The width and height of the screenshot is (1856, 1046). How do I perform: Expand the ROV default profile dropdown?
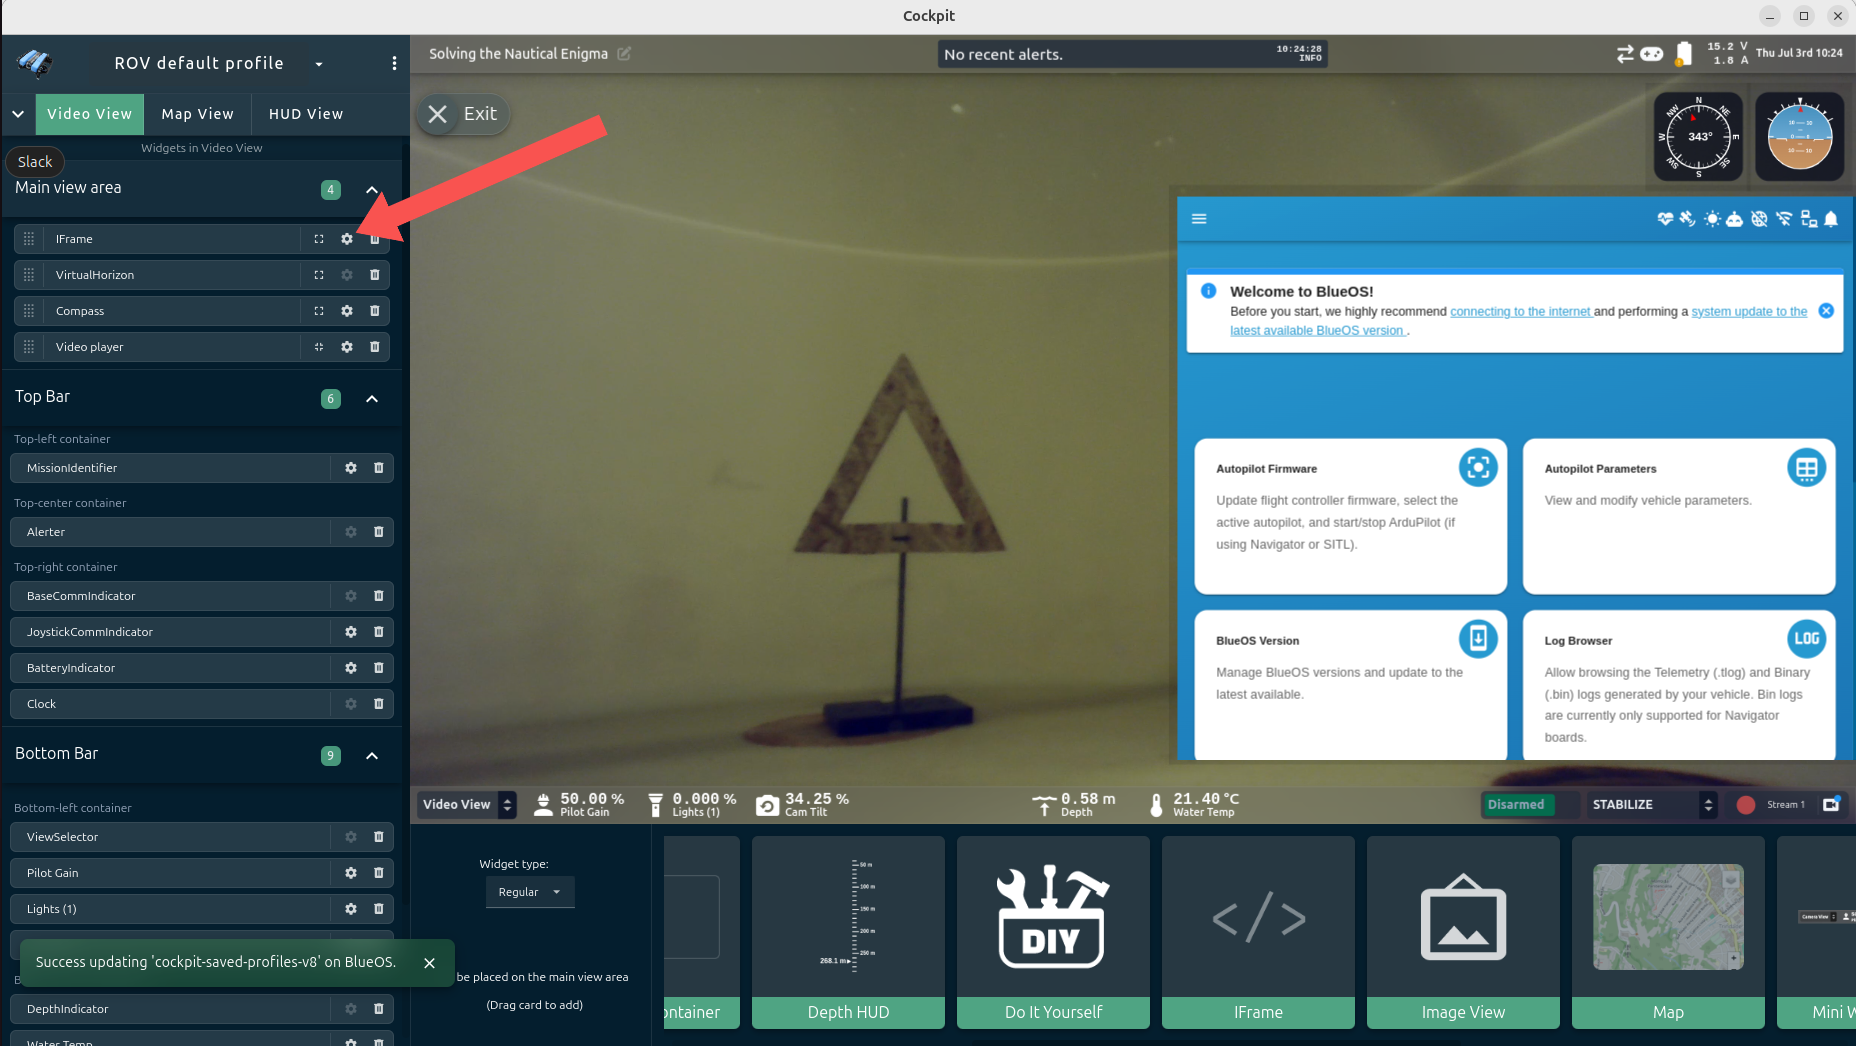tap(319, 64)
